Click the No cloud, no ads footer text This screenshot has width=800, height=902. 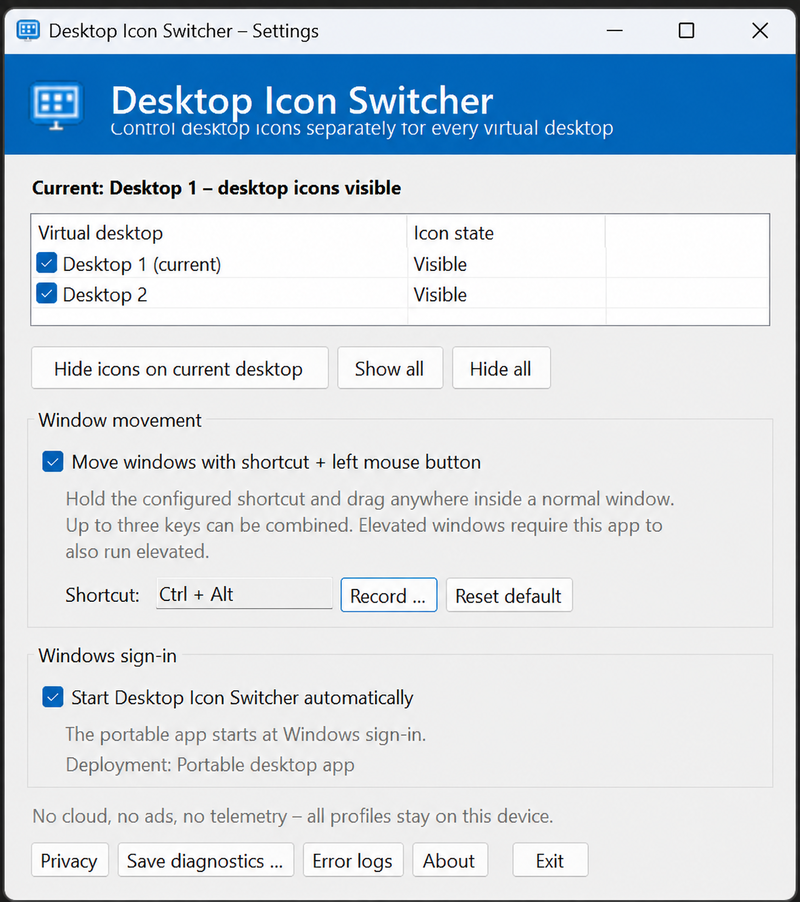pos(292,816)
